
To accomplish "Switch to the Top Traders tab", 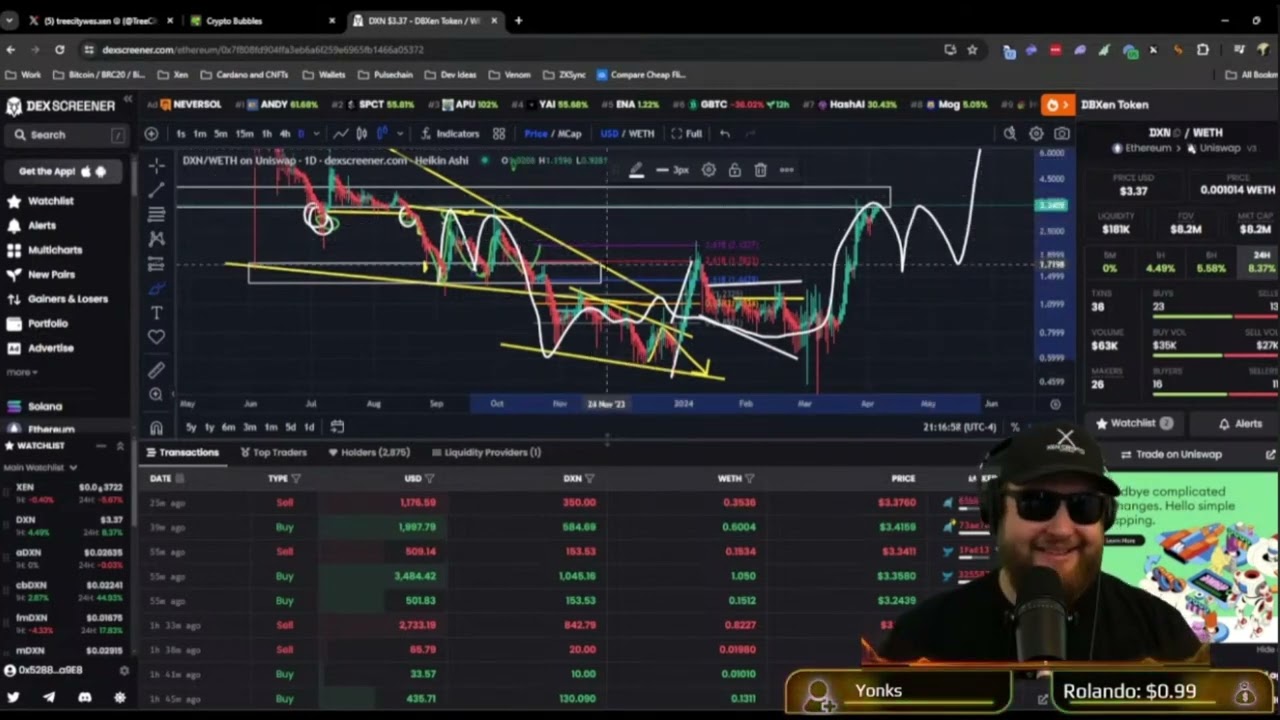I will point(273,452).
